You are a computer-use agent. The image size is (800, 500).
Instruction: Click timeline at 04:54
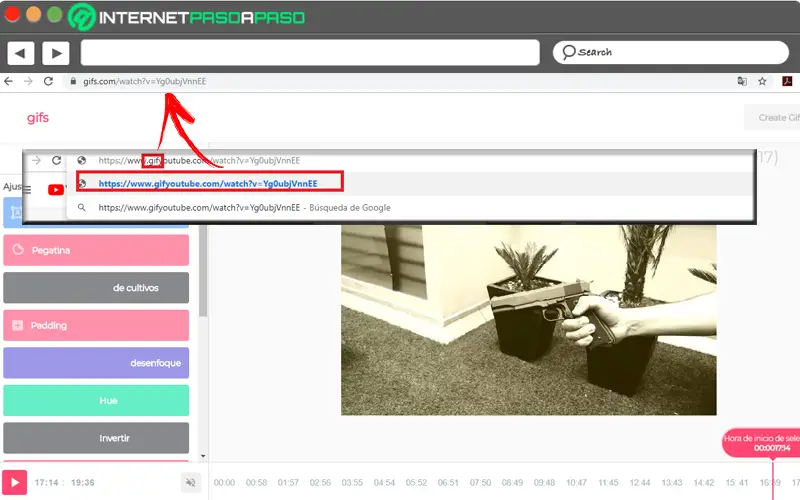click(x=384, y=483)
